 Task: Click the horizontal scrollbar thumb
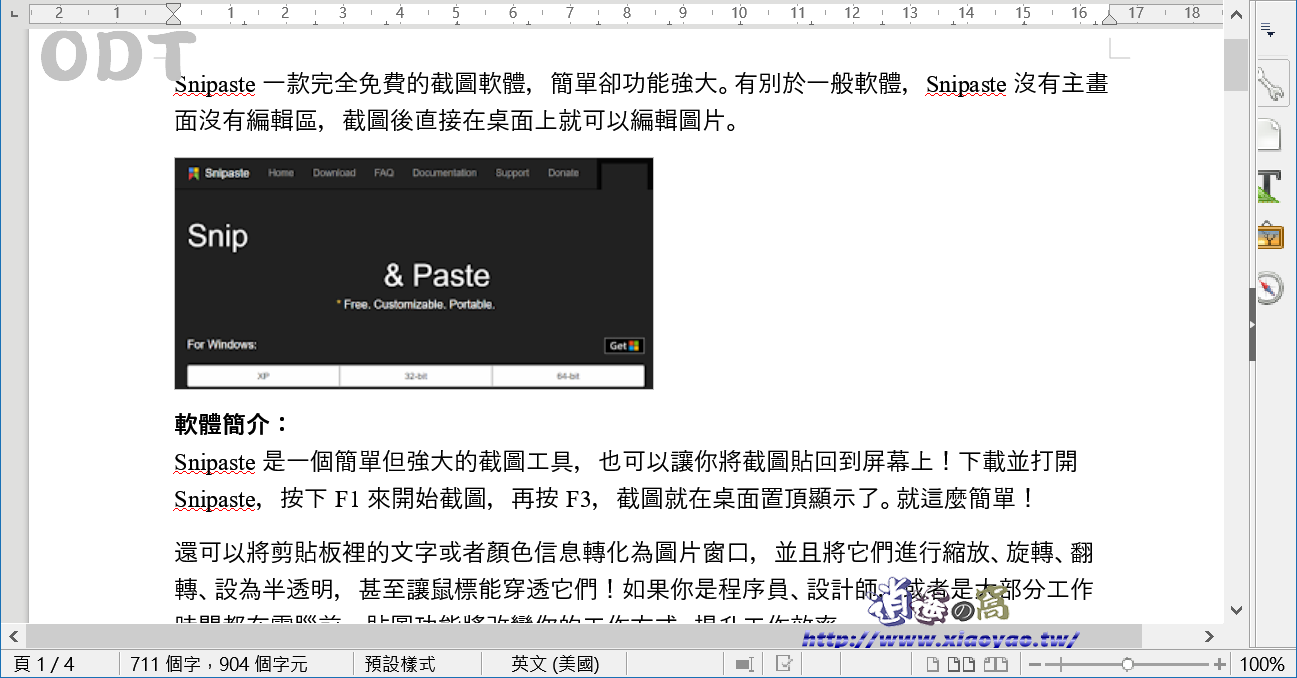pyautogui.click(x=584, y=635)
